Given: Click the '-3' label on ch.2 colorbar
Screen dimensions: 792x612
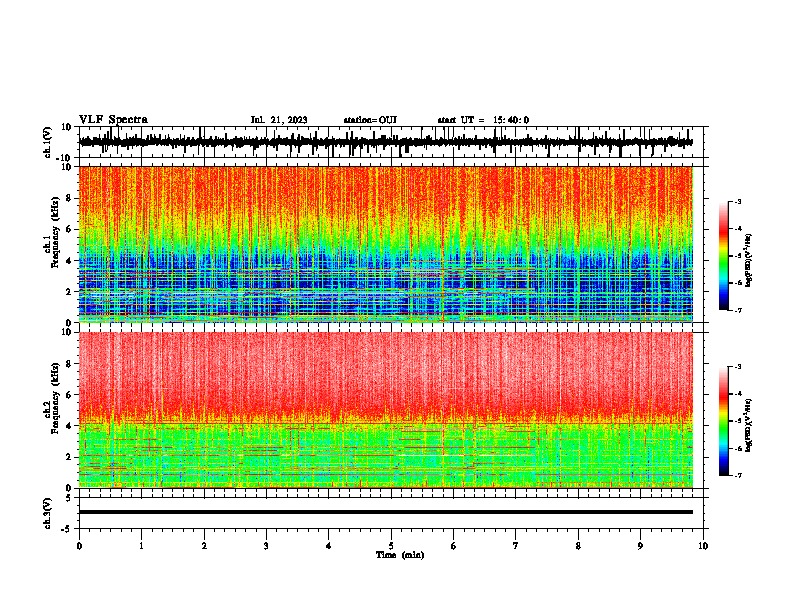Looking at the screenshot, I should (x=737, y=367).
